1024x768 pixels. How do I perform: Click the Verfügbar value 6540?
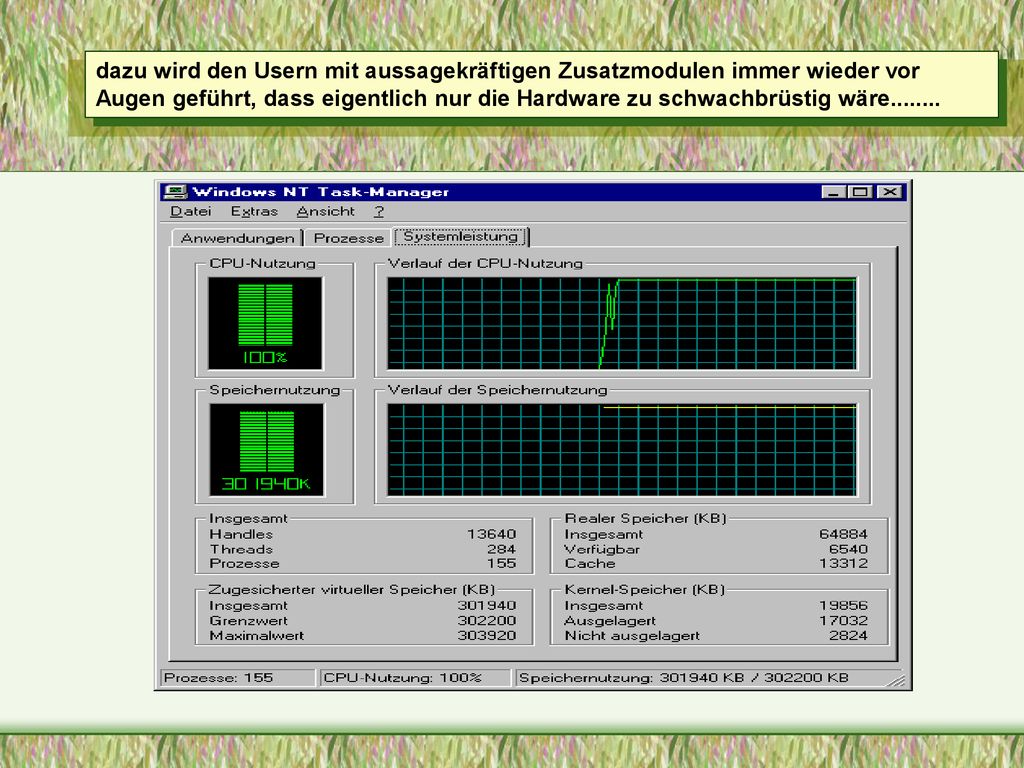848,549
